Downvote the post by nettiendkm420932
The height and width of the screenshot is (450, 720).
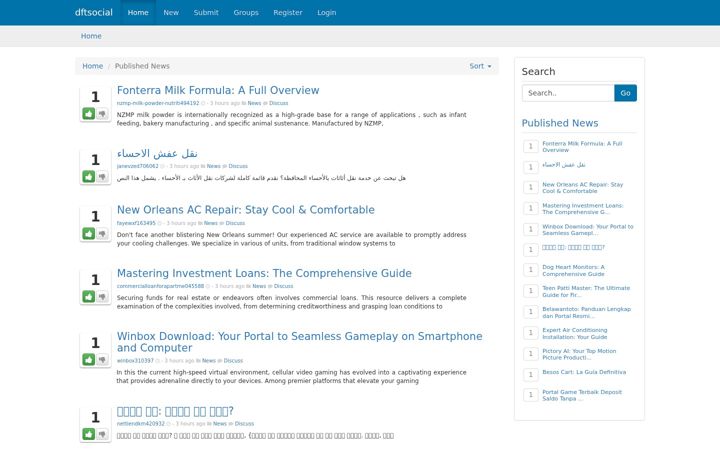point(102,434)
